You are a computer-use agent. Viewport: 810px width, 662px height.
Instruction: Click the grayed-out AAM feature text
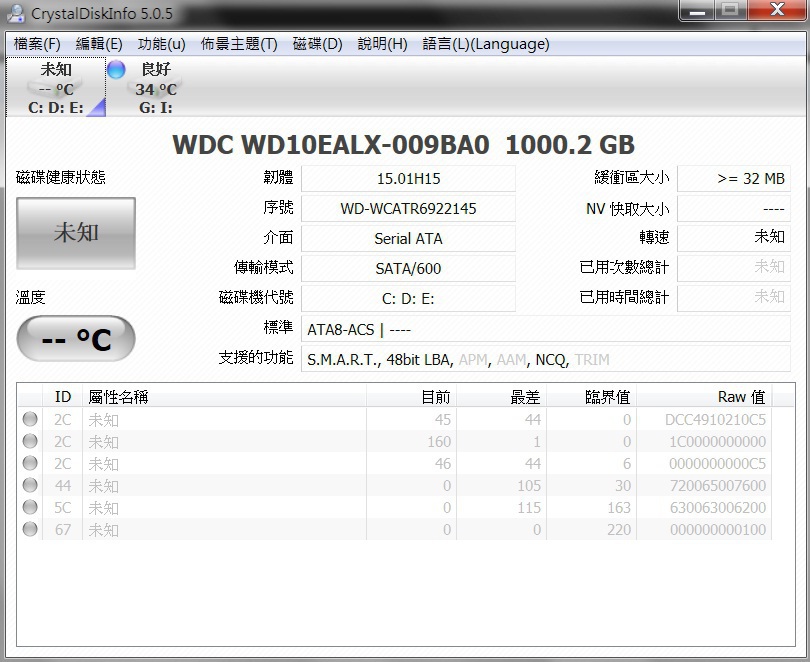click(x=511, y=359)
